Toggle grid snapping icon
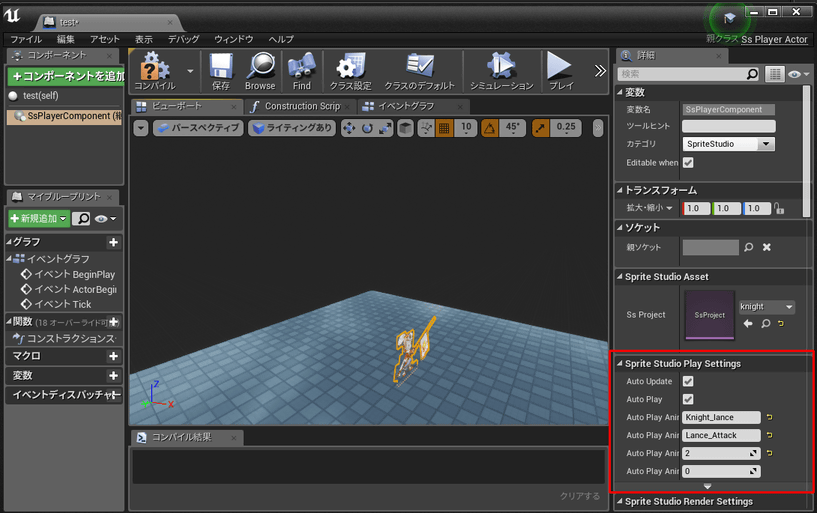817x513 pixels. [x=444, y=128]
